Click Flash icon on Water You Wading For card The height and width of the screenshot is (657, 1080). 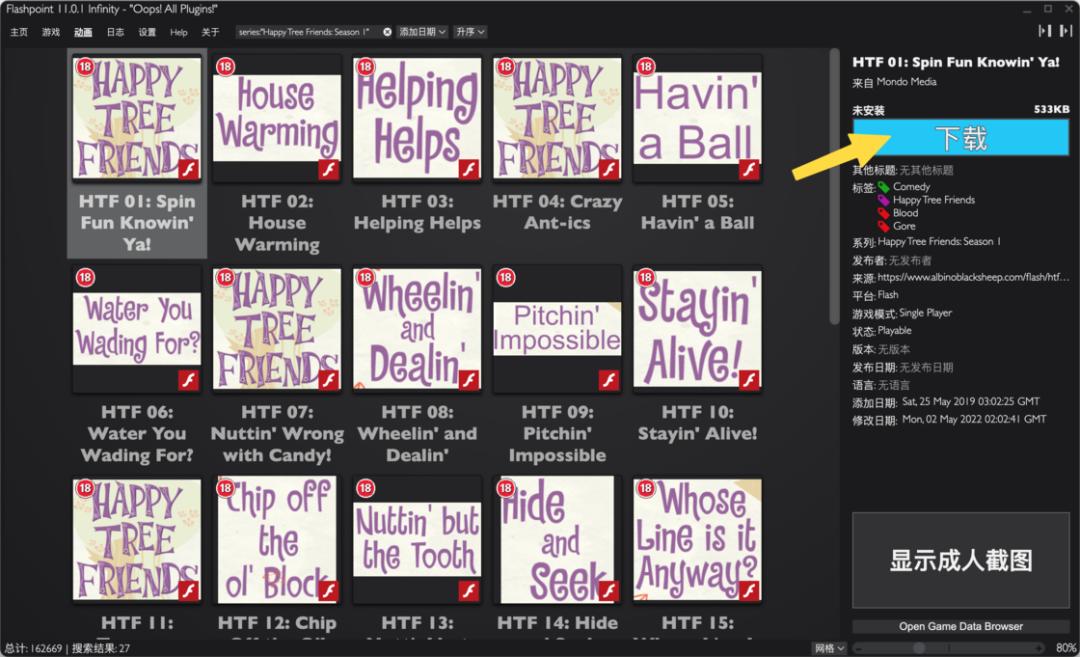189,380
